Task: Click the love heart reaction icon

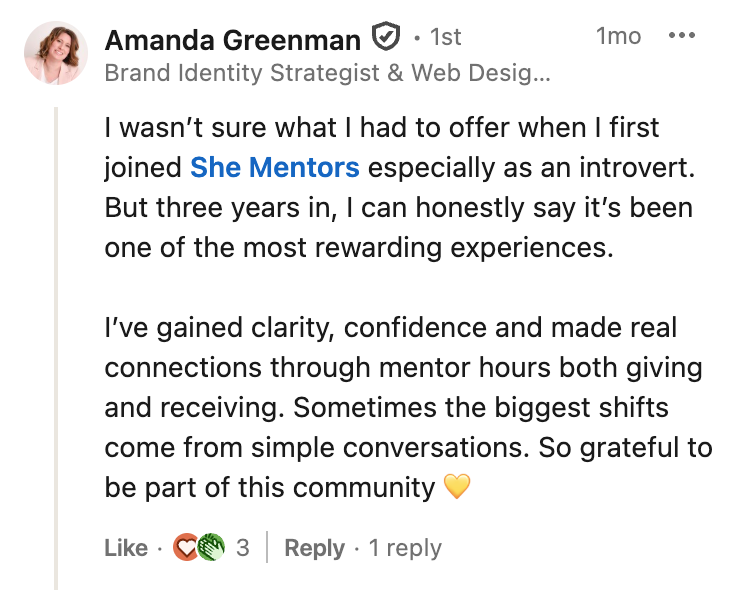Action: 186,547
